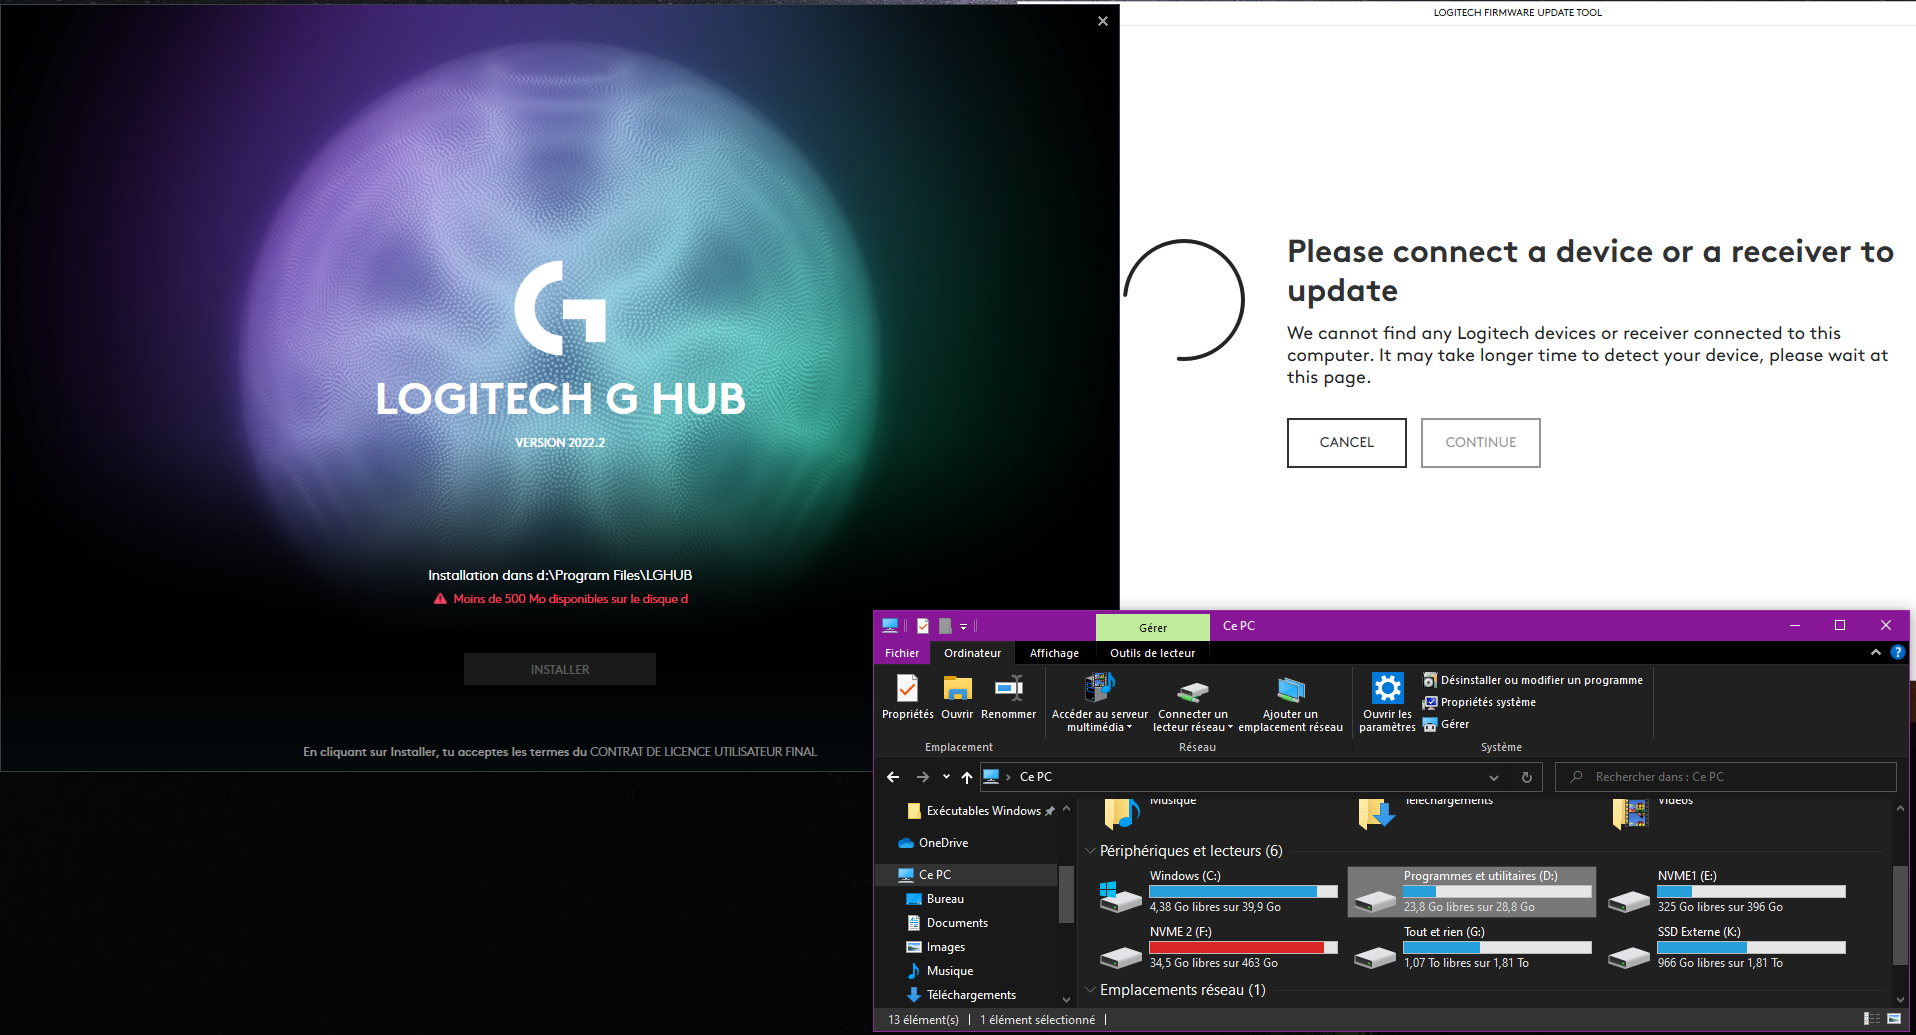Switch to Outils de lecteur tab
The image size is (1916, 1035).
click(x=1152, y=653)
